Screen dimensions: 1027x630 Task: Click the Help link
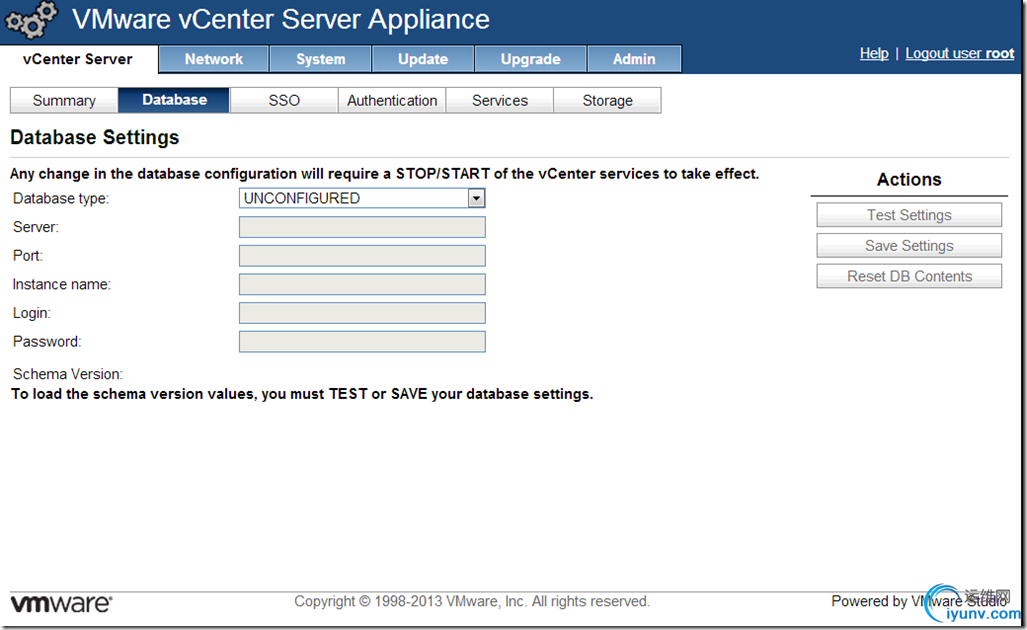point(874,53)
